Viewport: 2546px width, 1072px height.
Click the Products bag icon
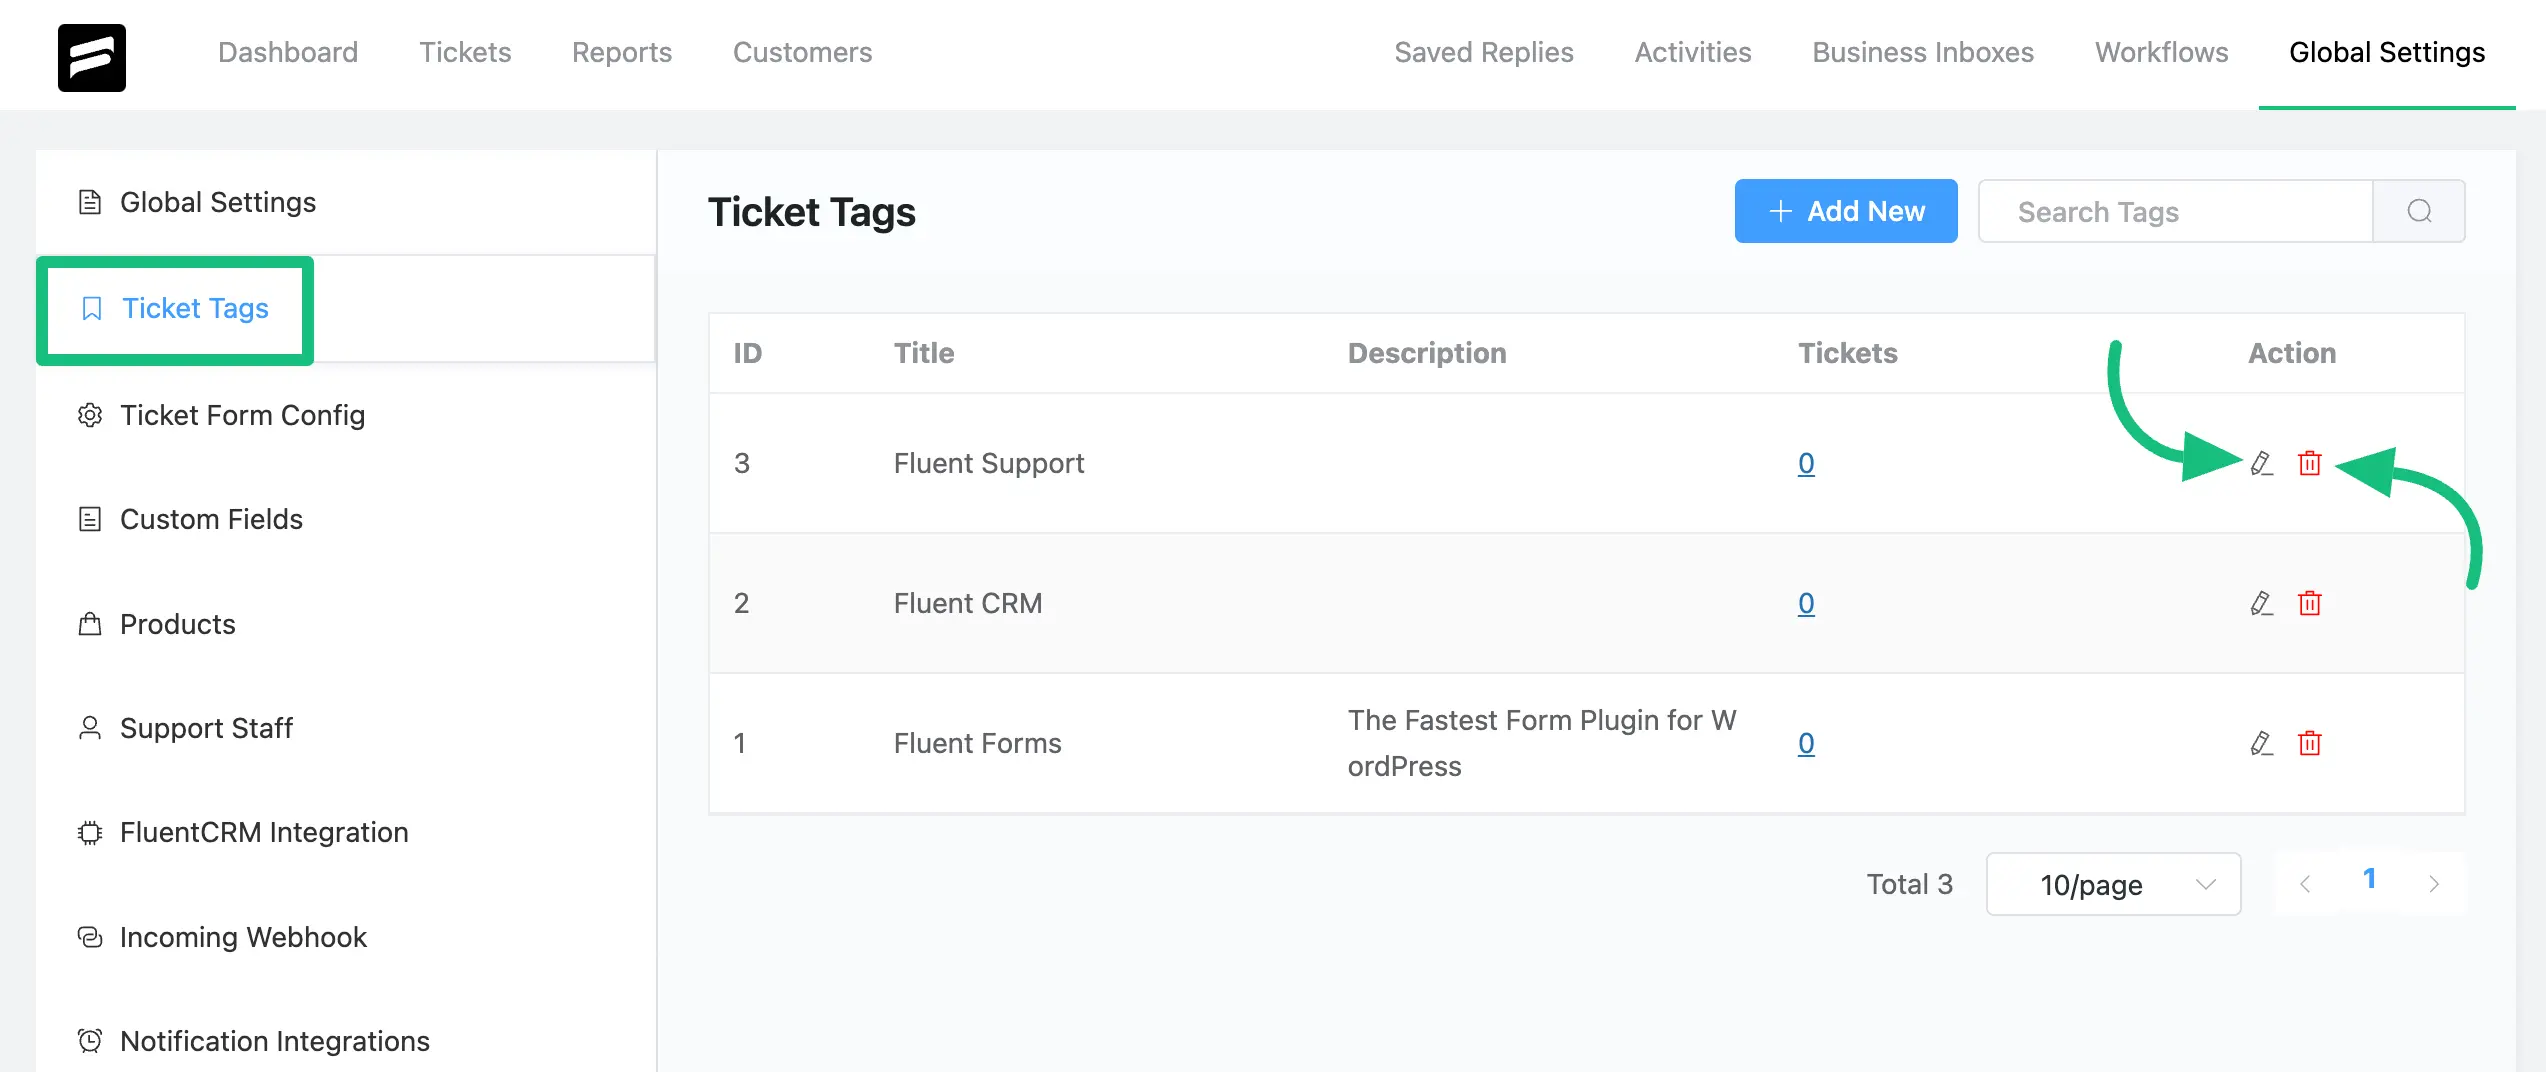pyautogui.click(x=90, y=624)
